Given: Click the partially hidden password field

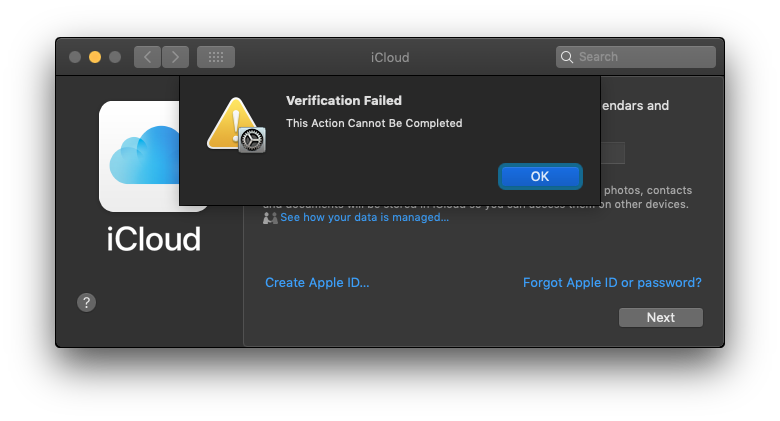Looking at the screenshot, I should coord(614,153).
